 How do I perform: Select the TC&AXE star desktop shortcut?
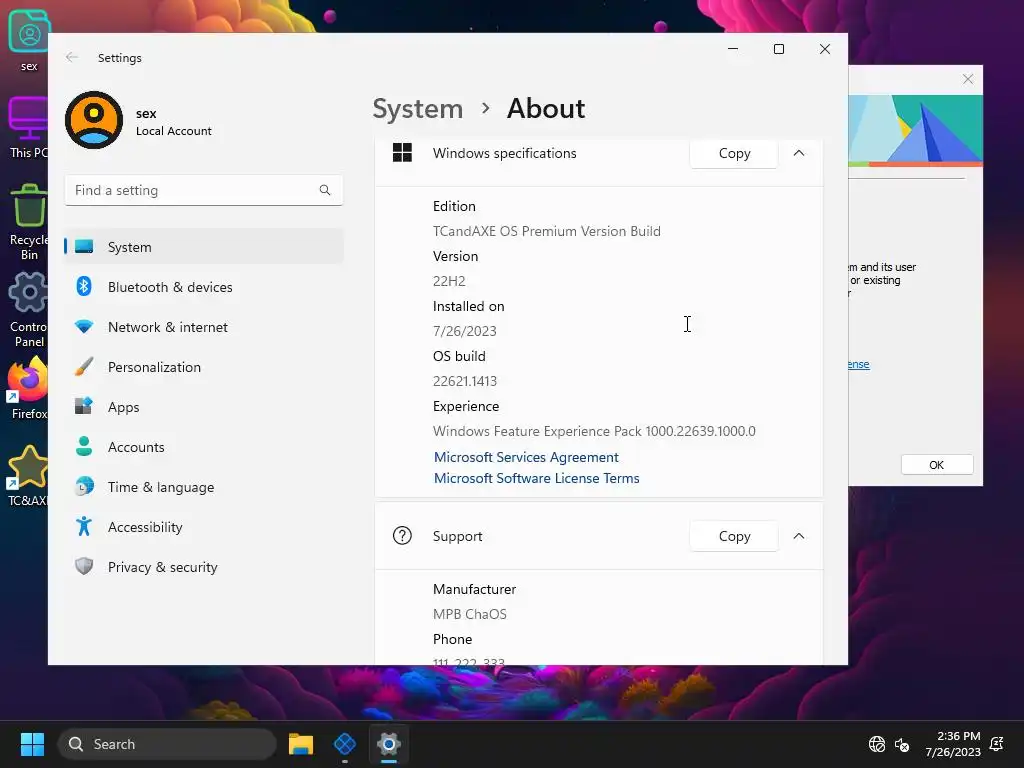click(x=28, y=477)
